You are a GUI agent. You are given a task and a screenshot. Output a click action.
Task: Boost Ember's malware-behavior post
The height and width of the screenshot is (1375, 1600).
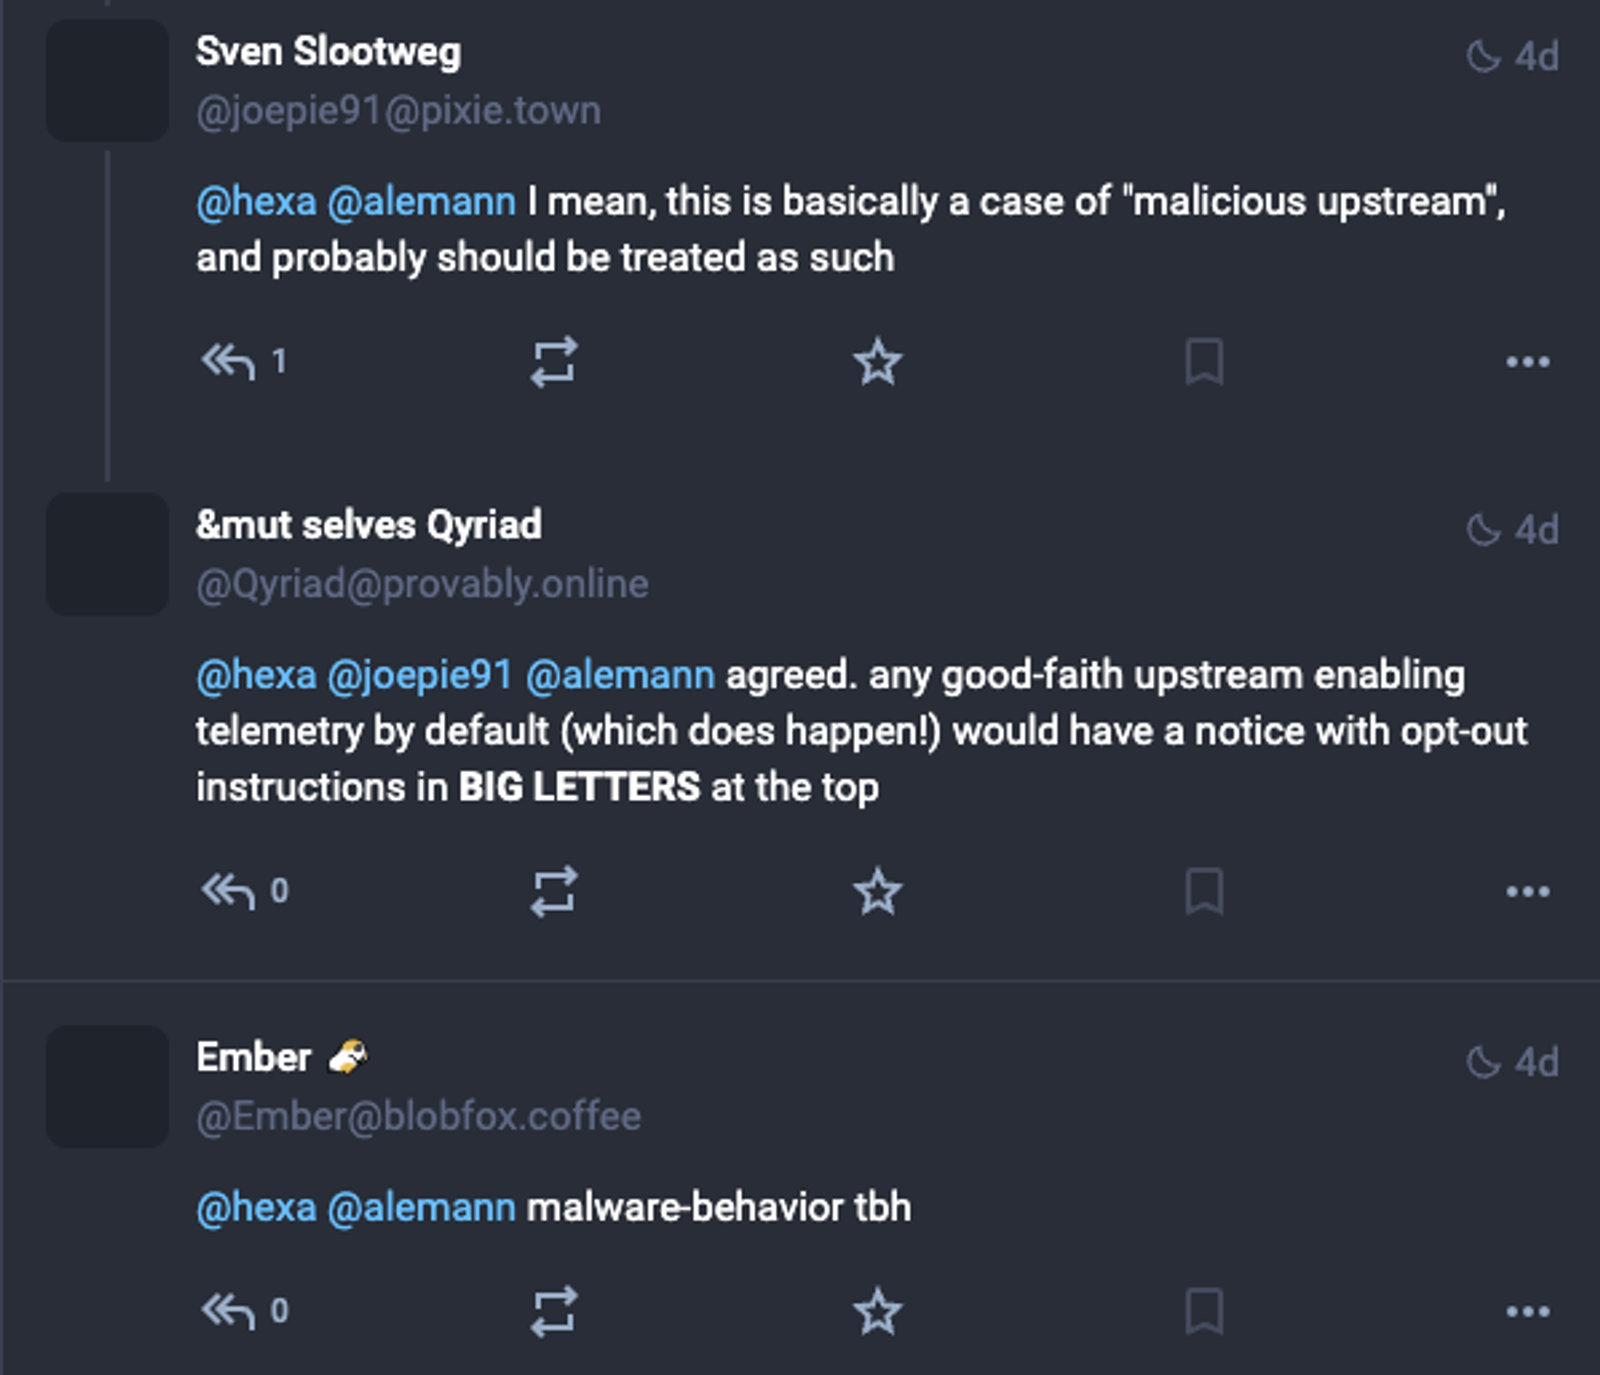[x=554, y=1310]
